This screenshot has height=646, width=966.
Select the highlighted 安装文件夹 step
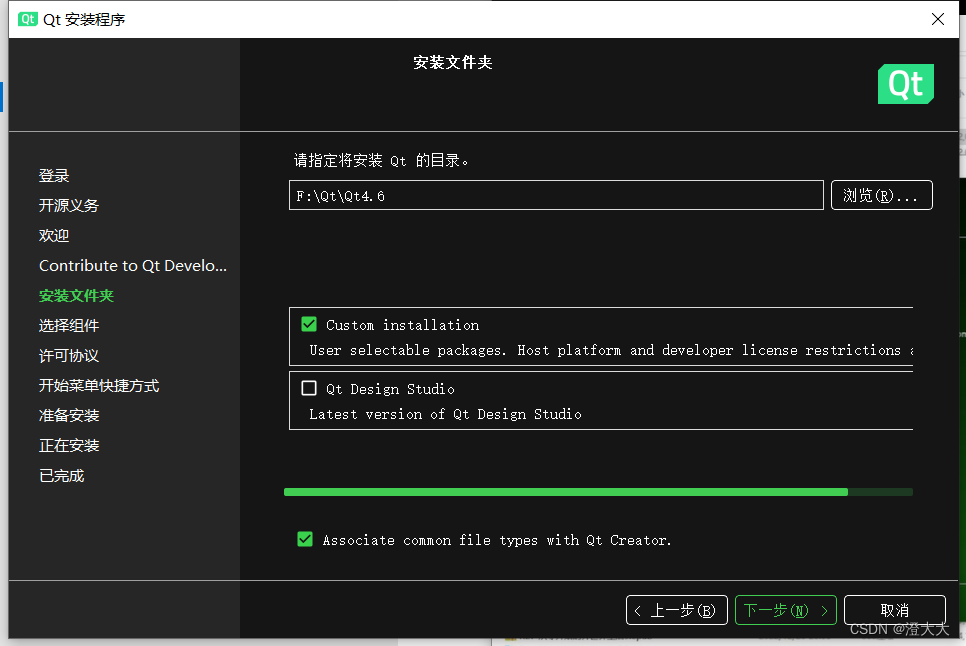pyautogui.click(x=76, y=296)
